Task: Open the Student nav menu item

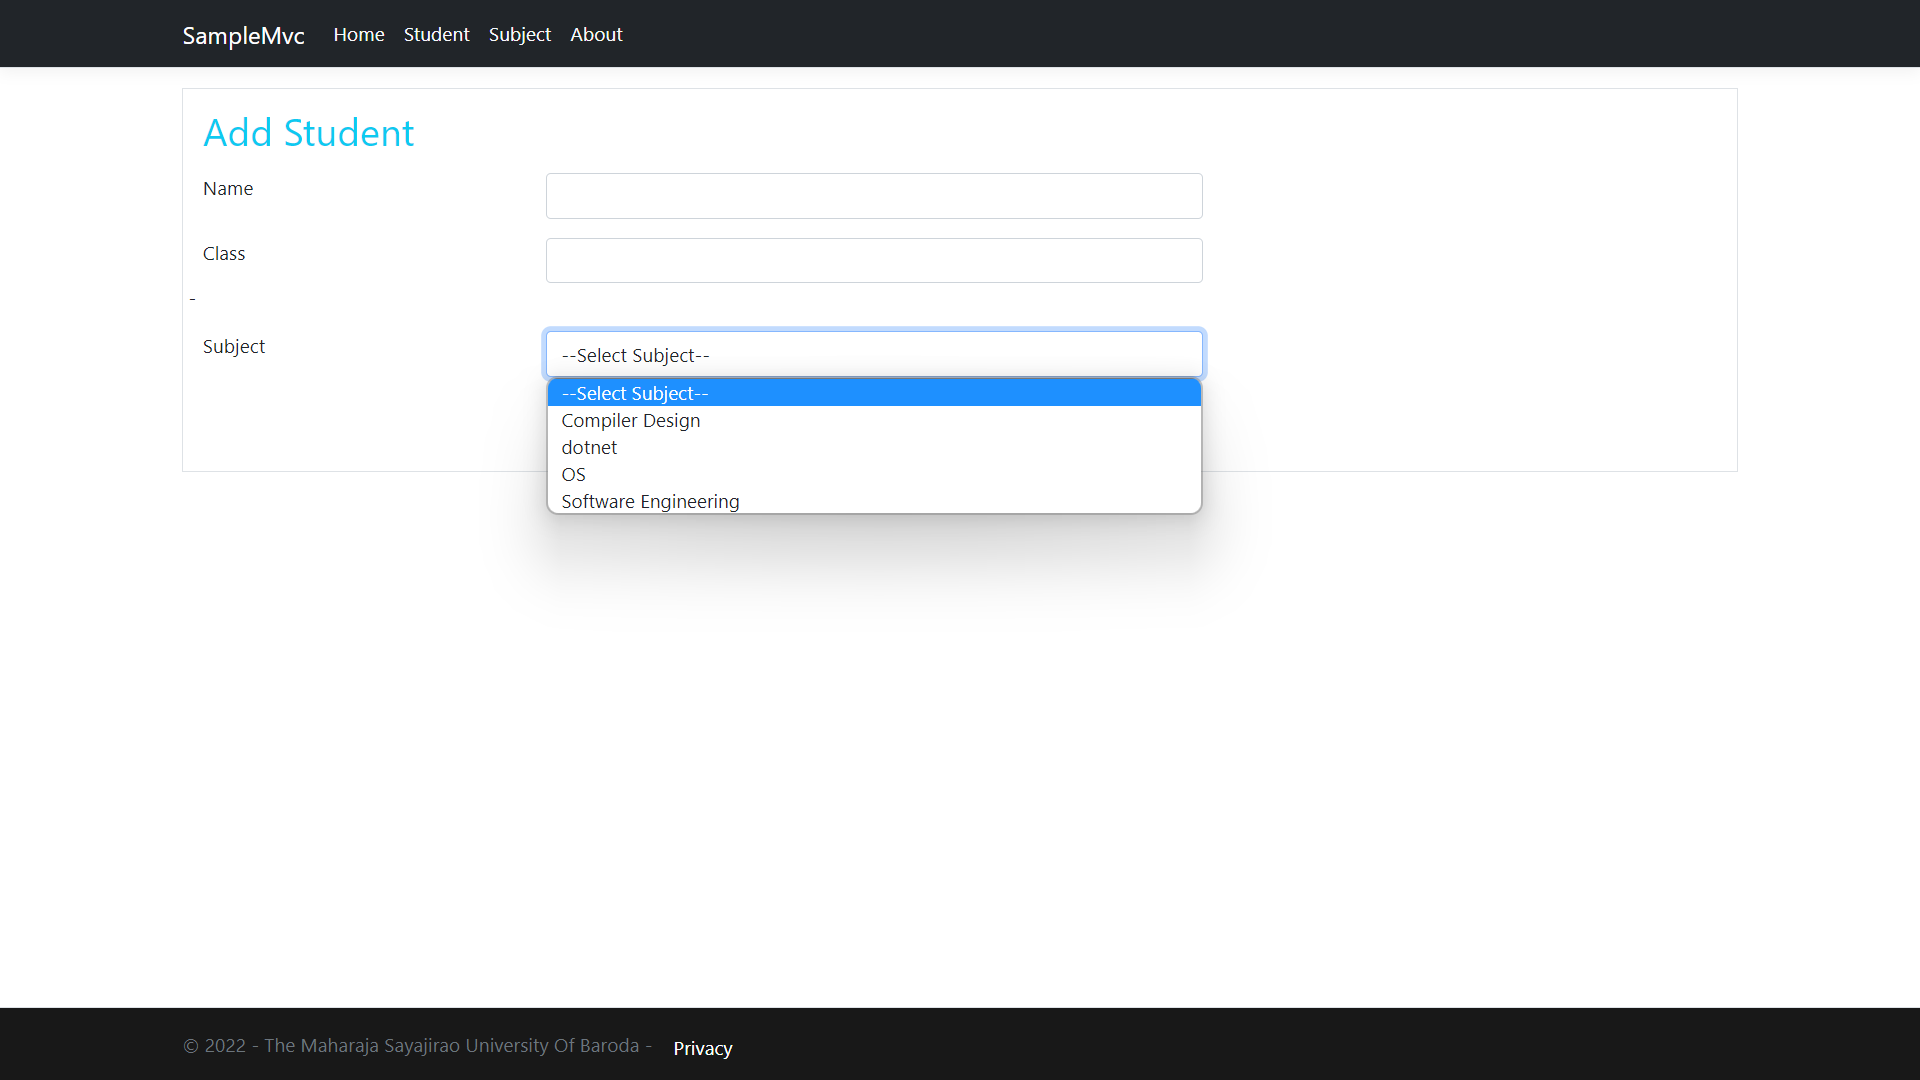Action: click(436, 34)
